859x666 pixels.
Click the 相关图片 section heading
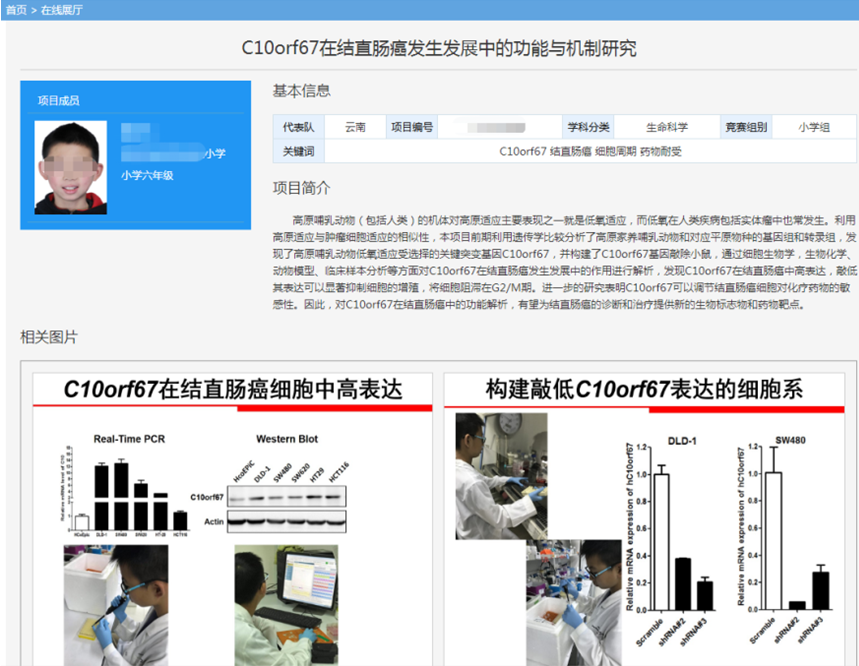pos(49,338)
